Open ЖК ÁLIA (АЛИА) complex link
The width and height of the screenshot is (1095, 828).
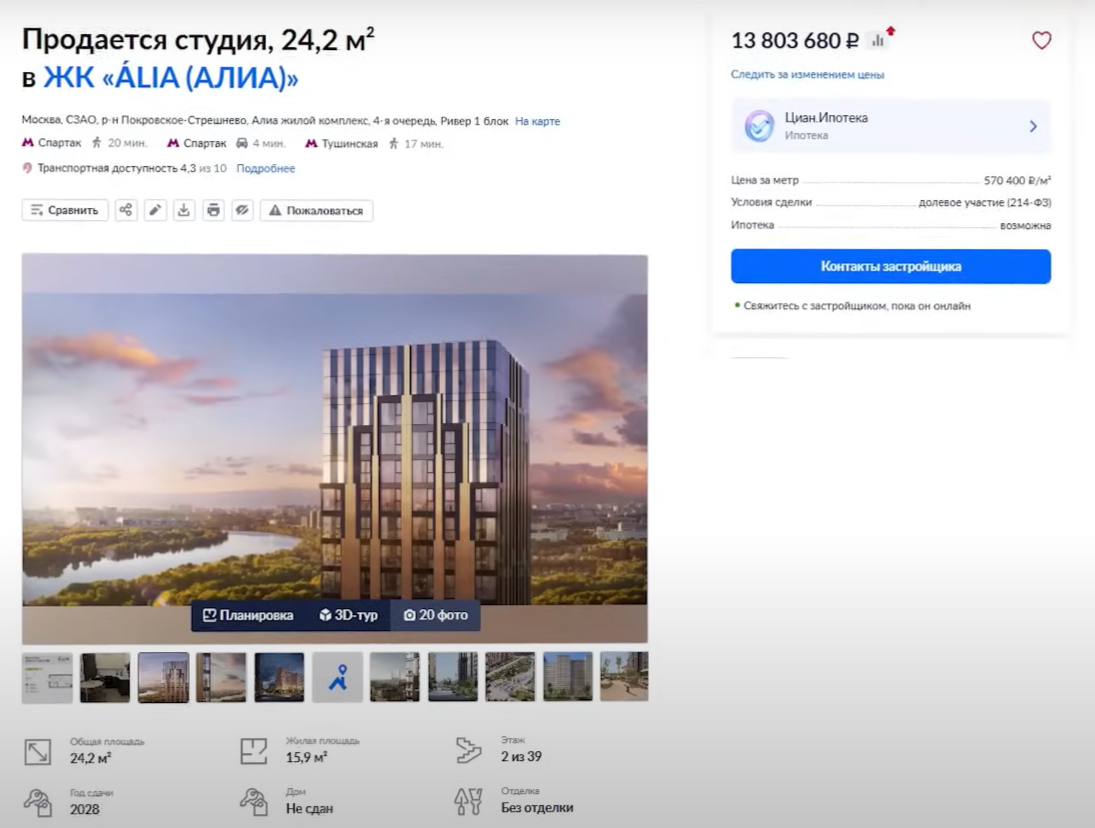170,78
